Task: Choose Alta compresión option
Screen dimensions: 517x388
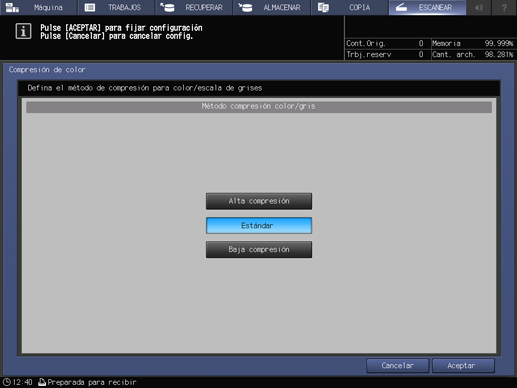Action: tap(259, 201)
